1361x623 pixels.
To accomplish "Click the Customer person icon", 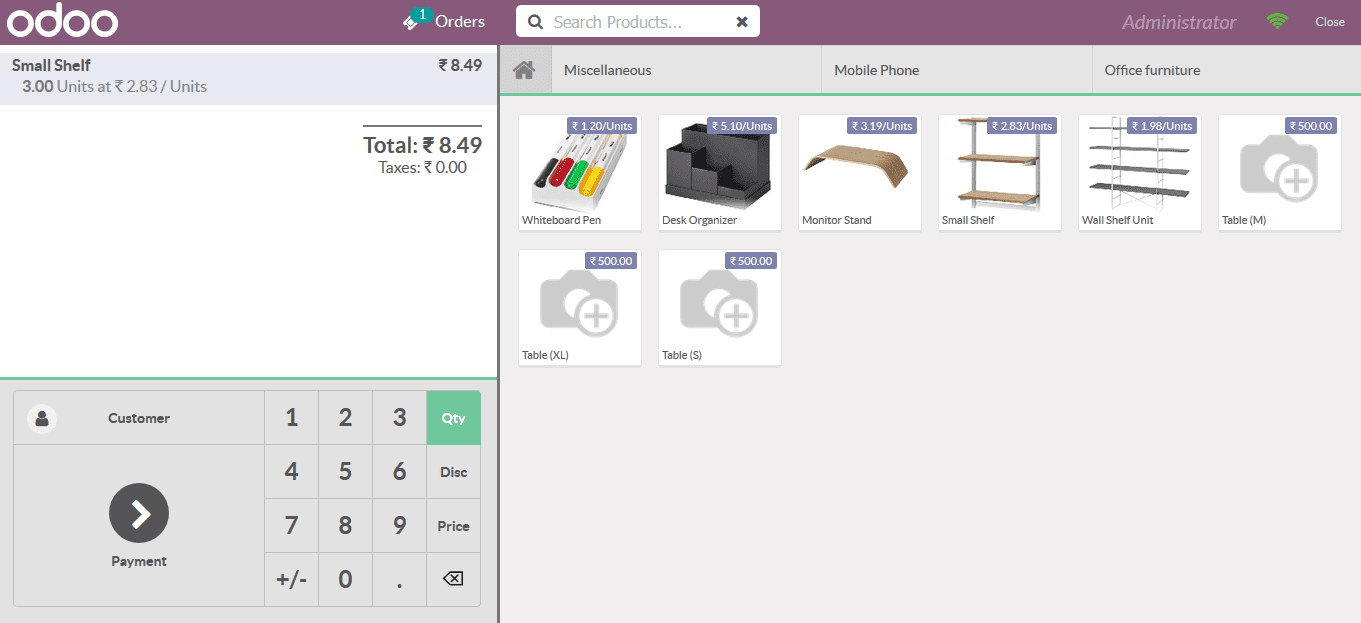I will 41,418.
